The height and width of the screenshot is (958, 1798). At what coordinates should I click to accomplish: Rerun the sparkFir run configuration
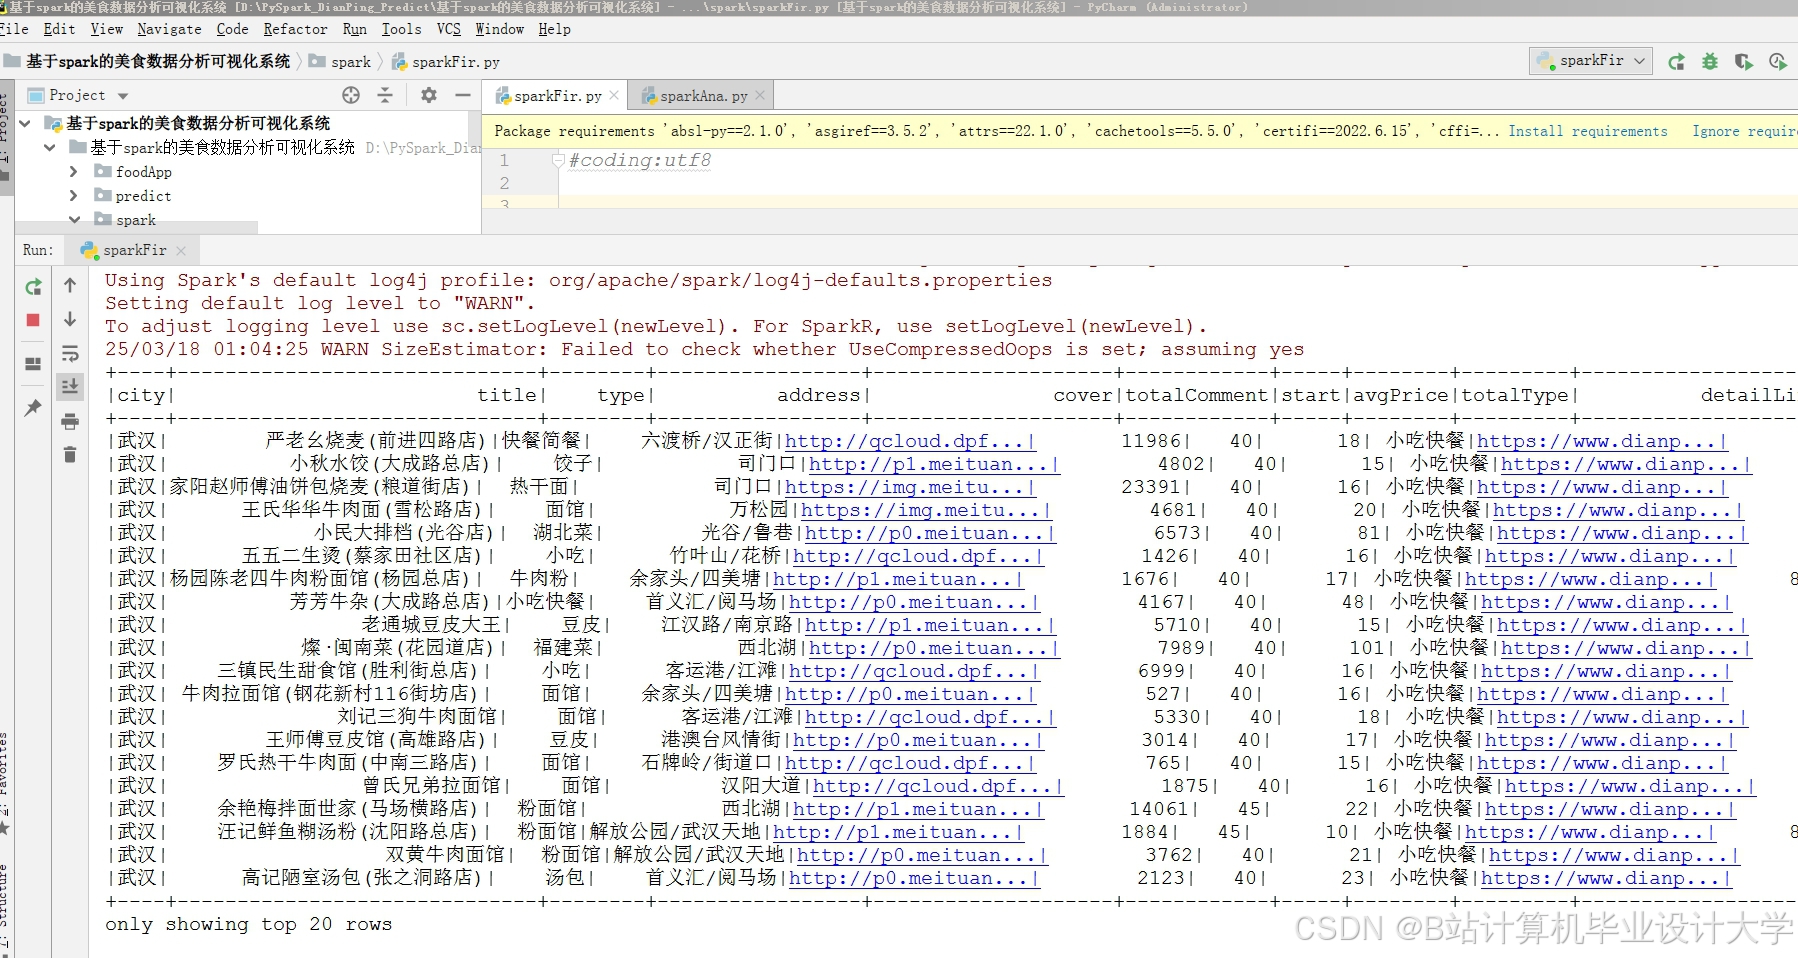coord(33,285)
